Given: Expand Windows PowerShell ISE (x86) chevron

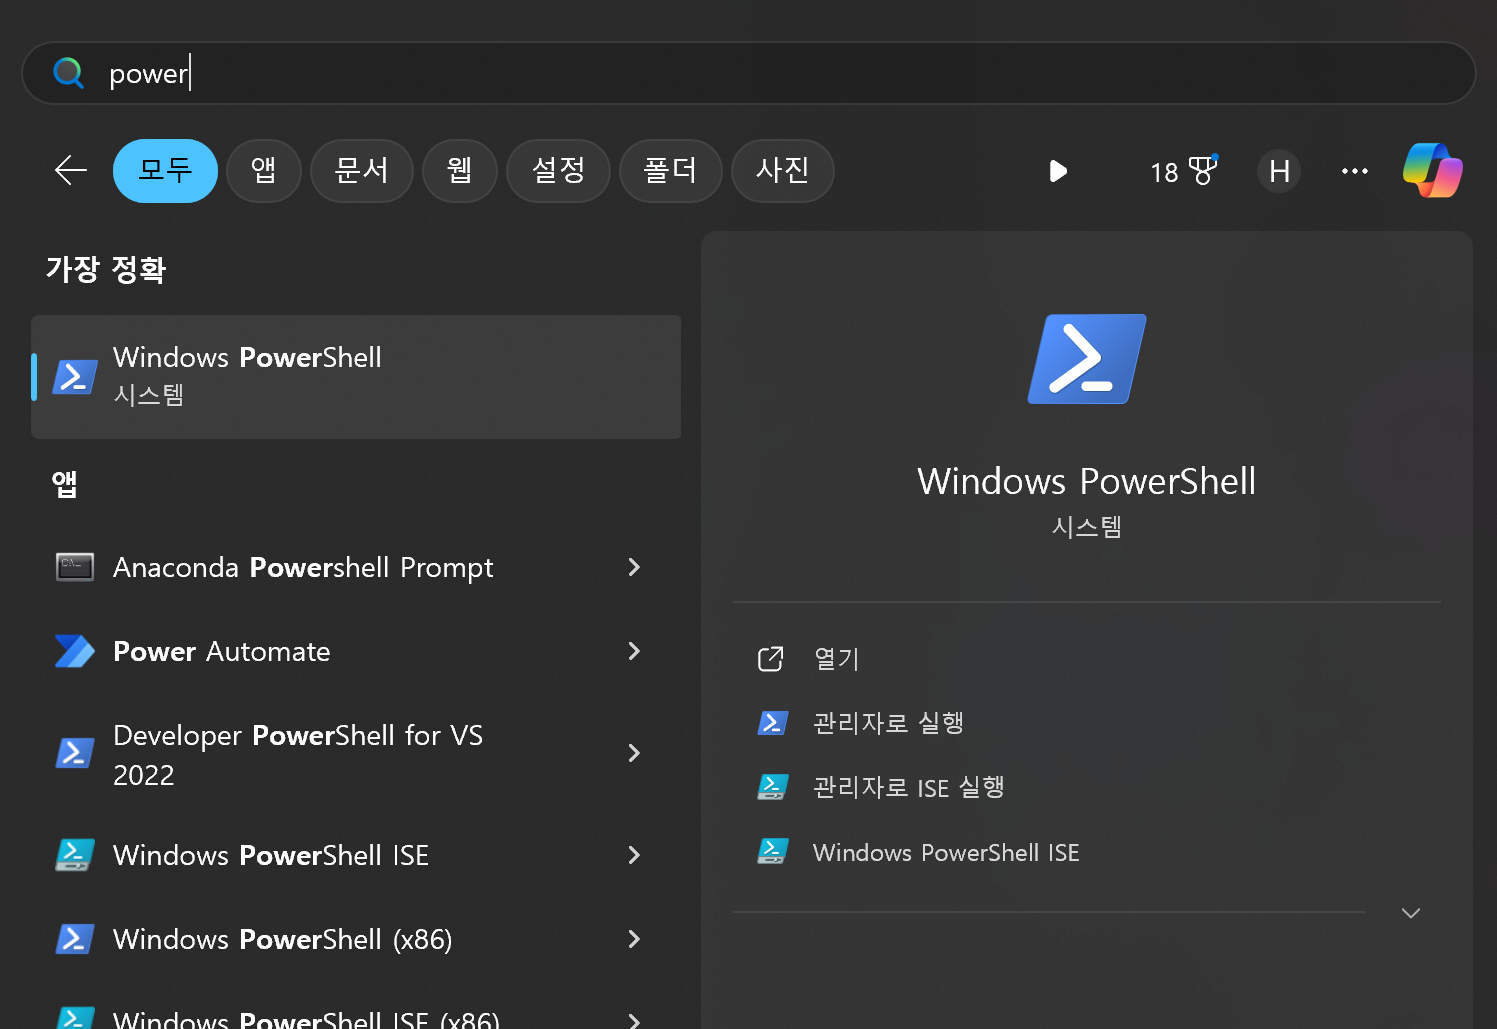Looking at the screenshot, I should [634, 1020].
